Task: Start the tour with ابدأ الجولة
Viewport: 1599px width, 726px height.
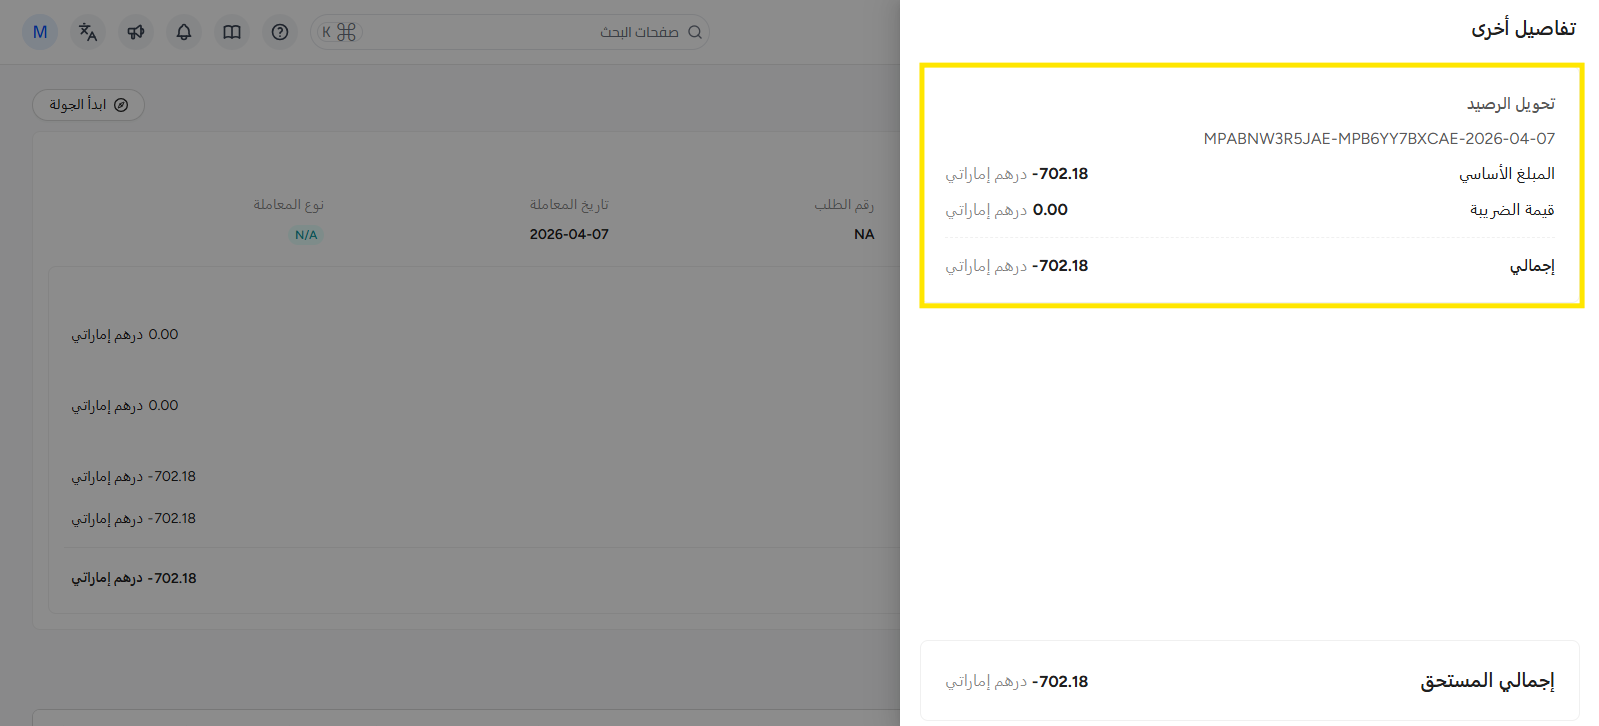Action: coord(78,105)
